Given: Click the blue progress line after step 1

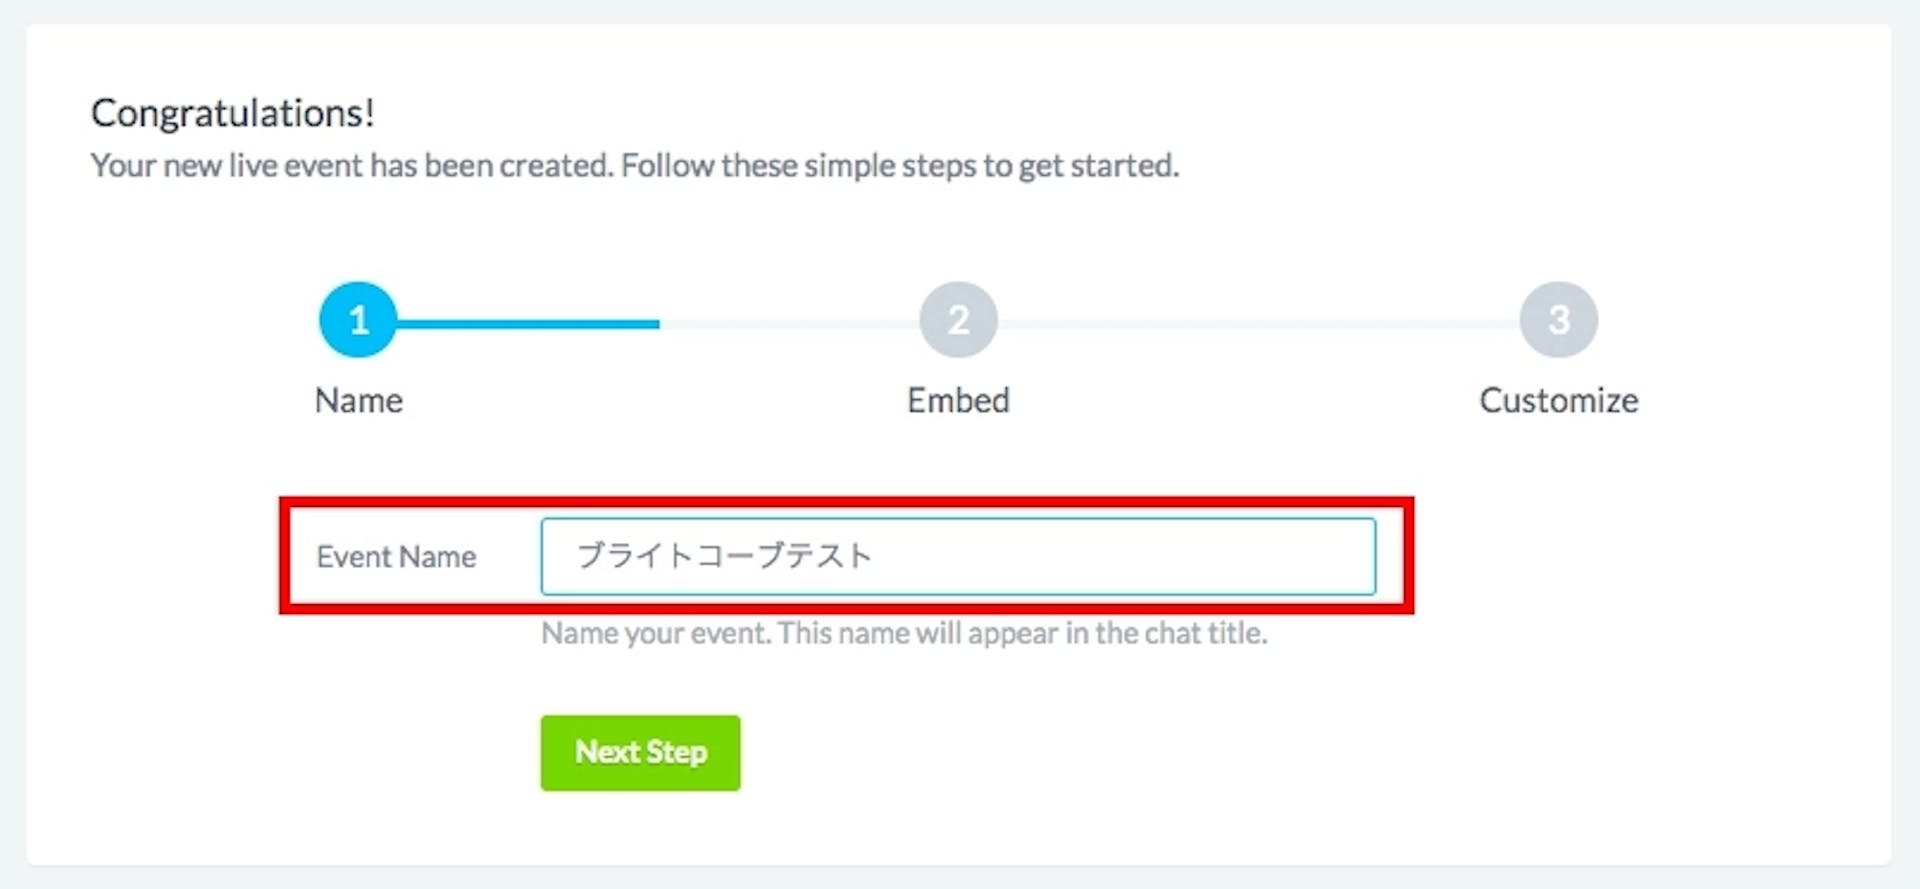Looking at the screenshot, I should [530, 324].
